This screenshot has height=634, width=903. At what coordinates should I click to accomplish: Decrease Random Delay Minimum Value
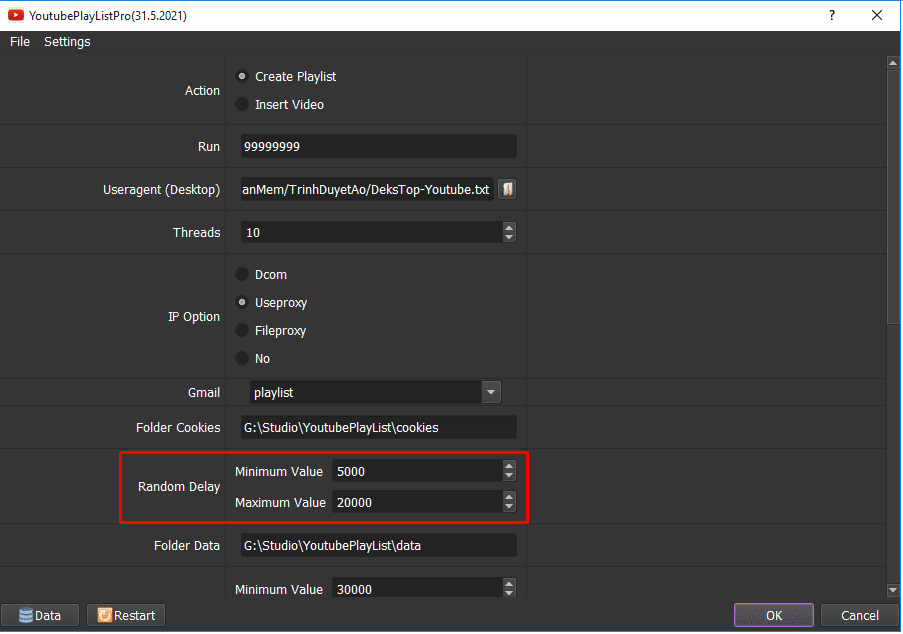[509, 476]
